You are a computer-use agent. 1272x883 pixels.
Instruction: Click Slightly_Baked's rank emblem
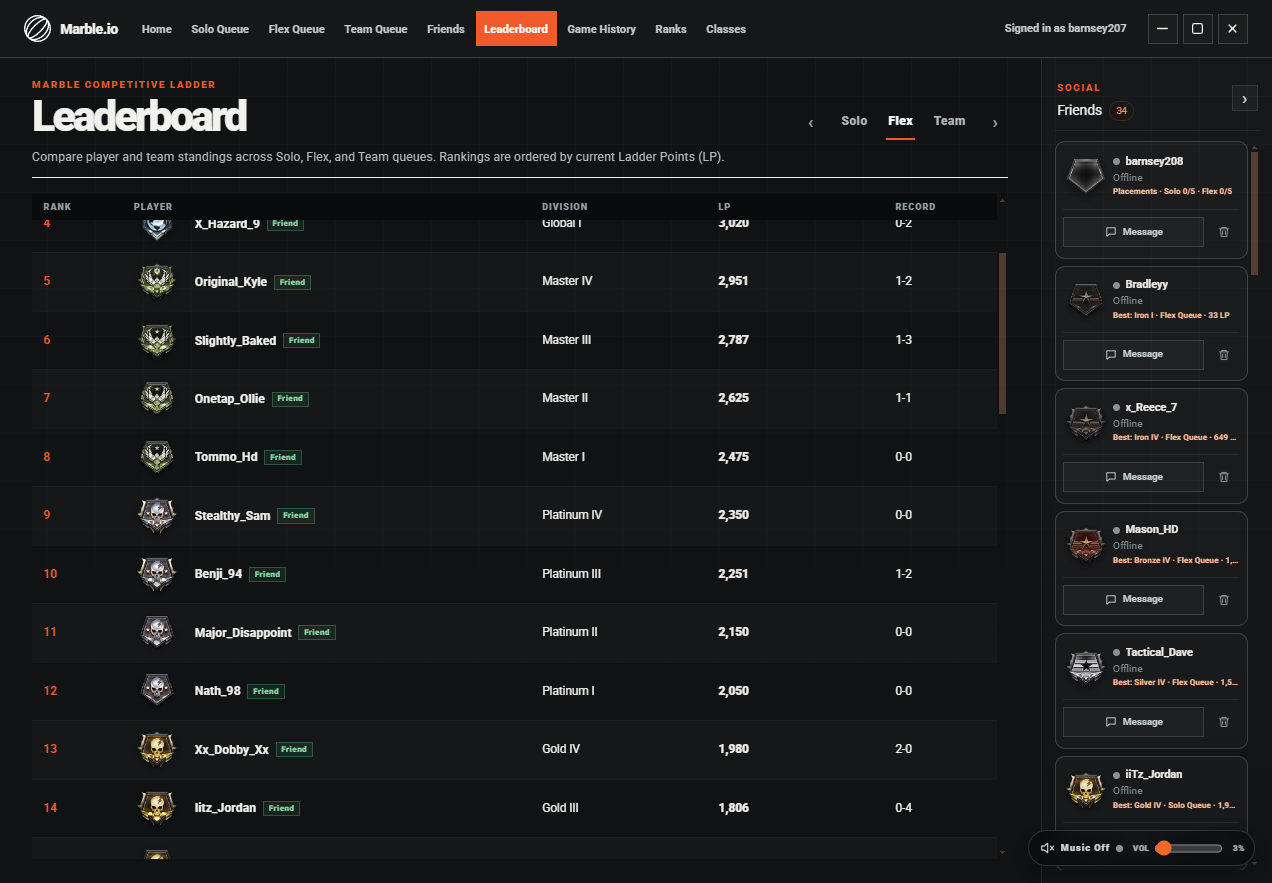155,340
